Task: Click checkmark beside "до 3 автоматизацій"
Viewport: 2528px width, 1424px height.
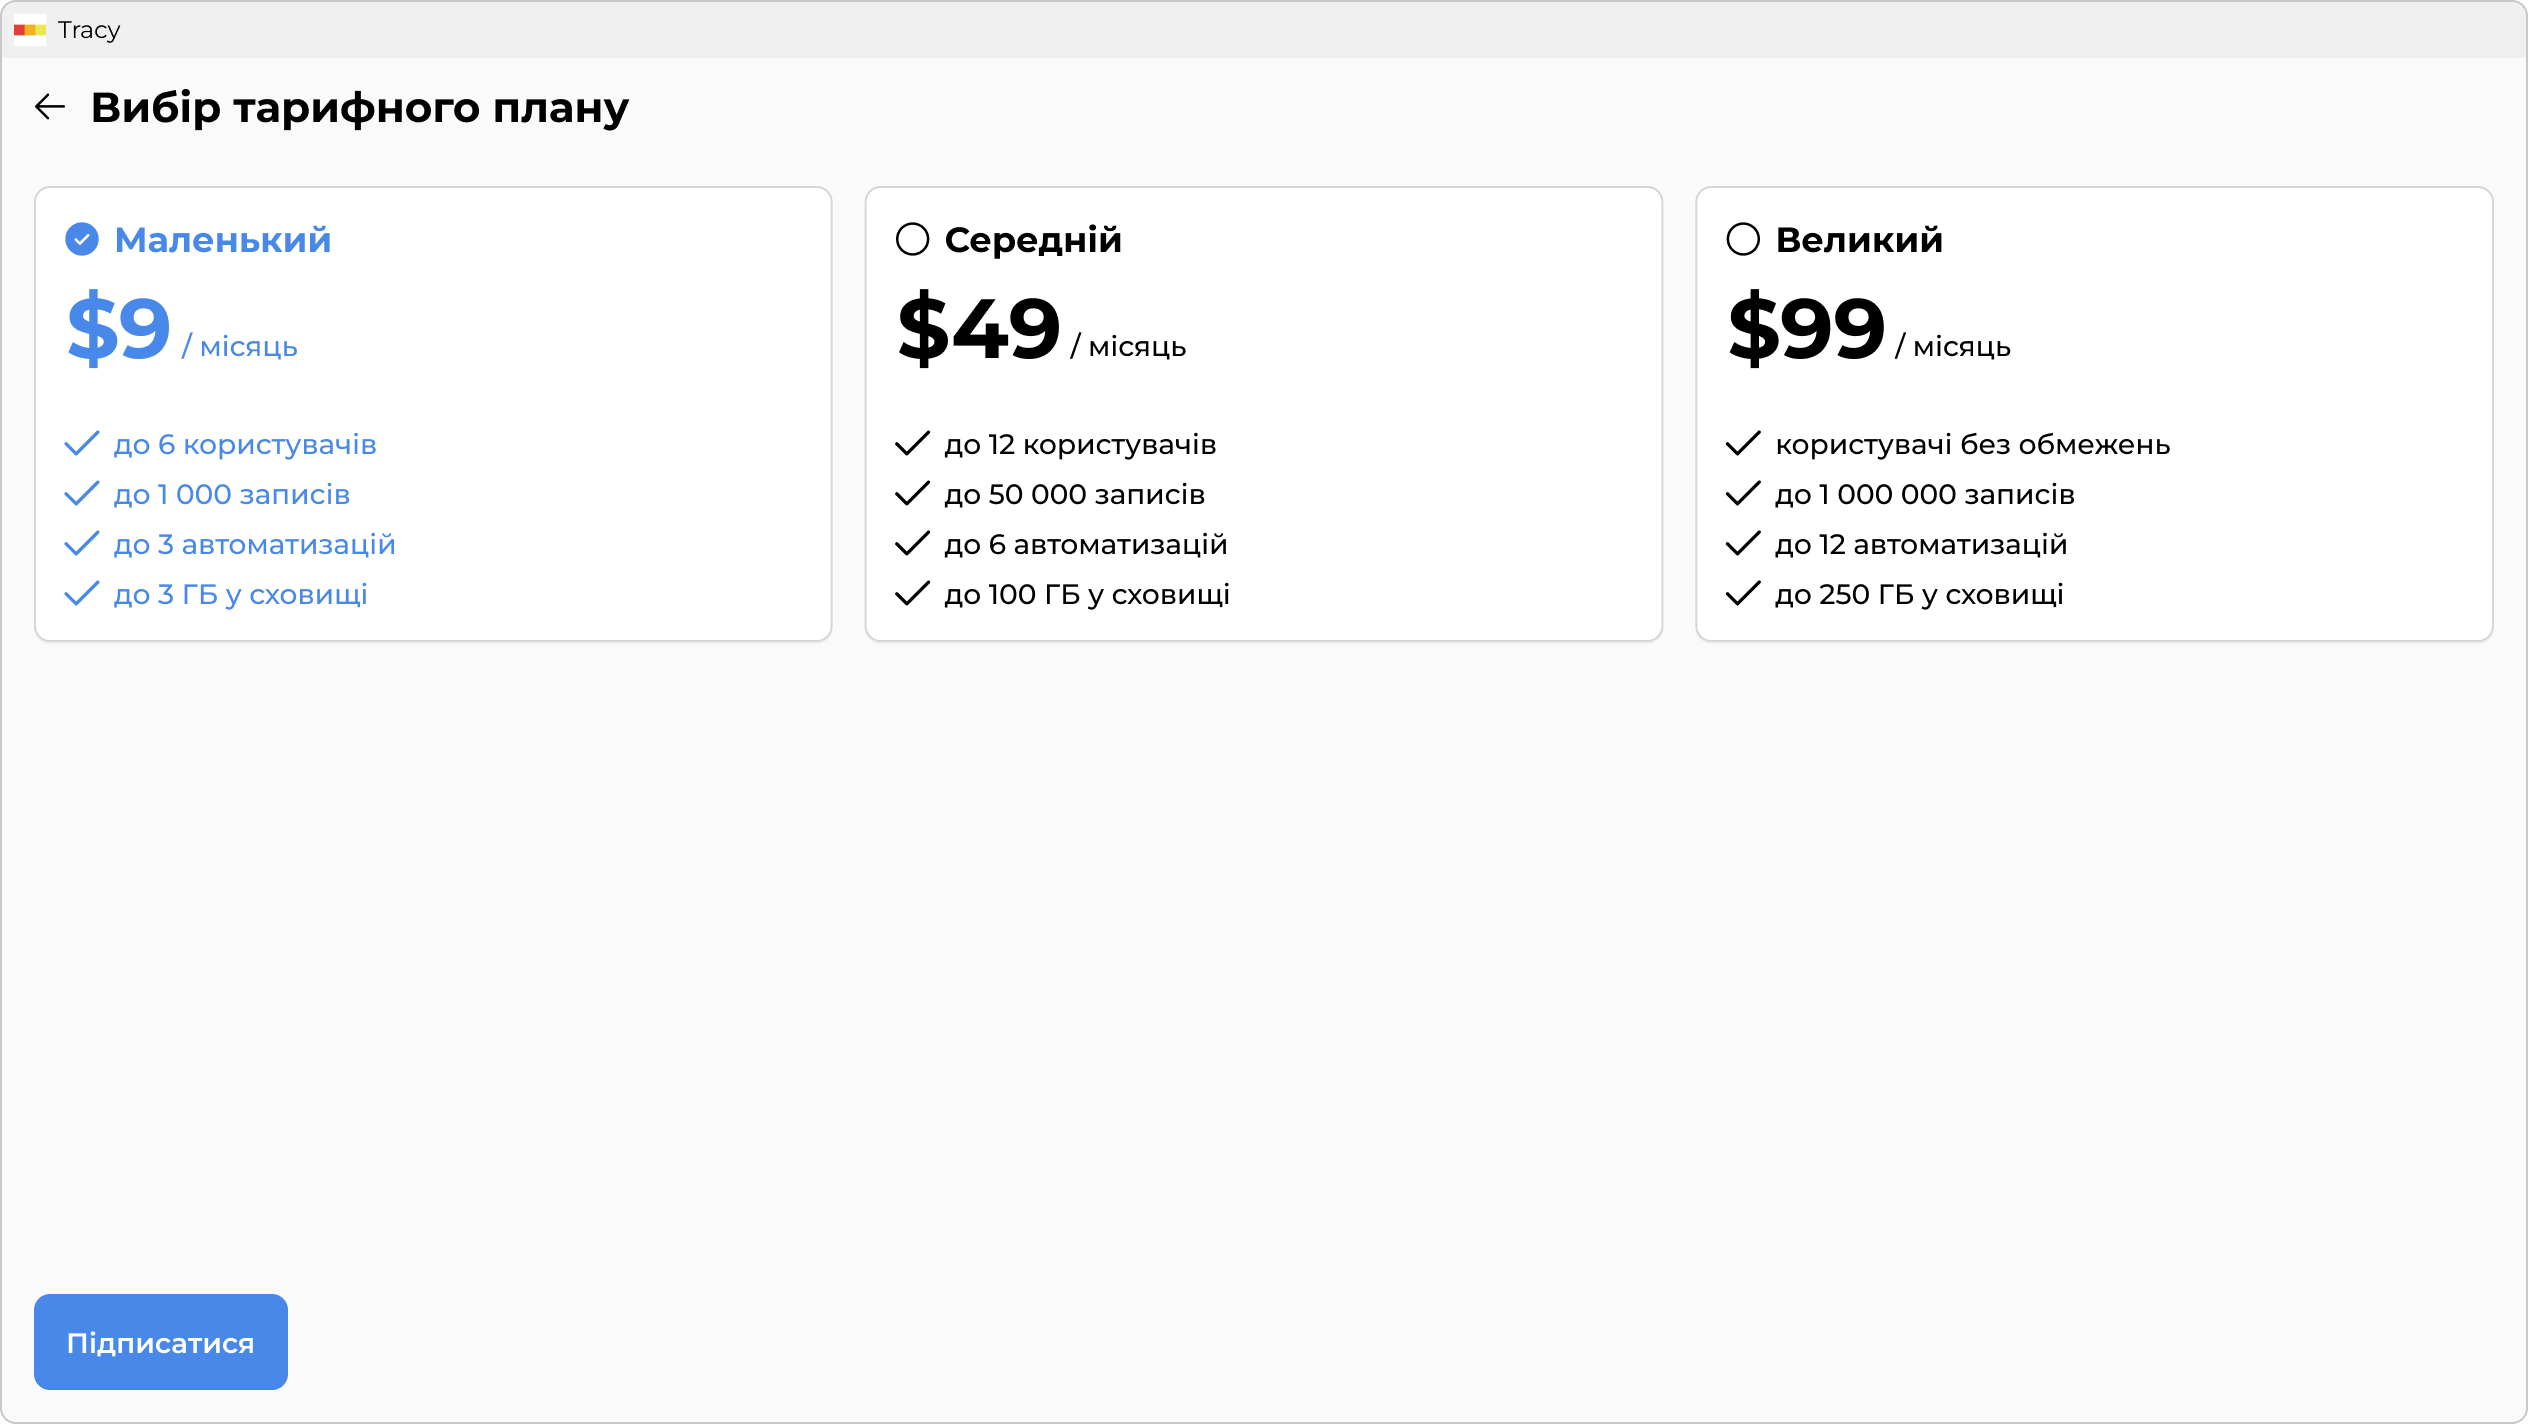Action: coord(82,544)
